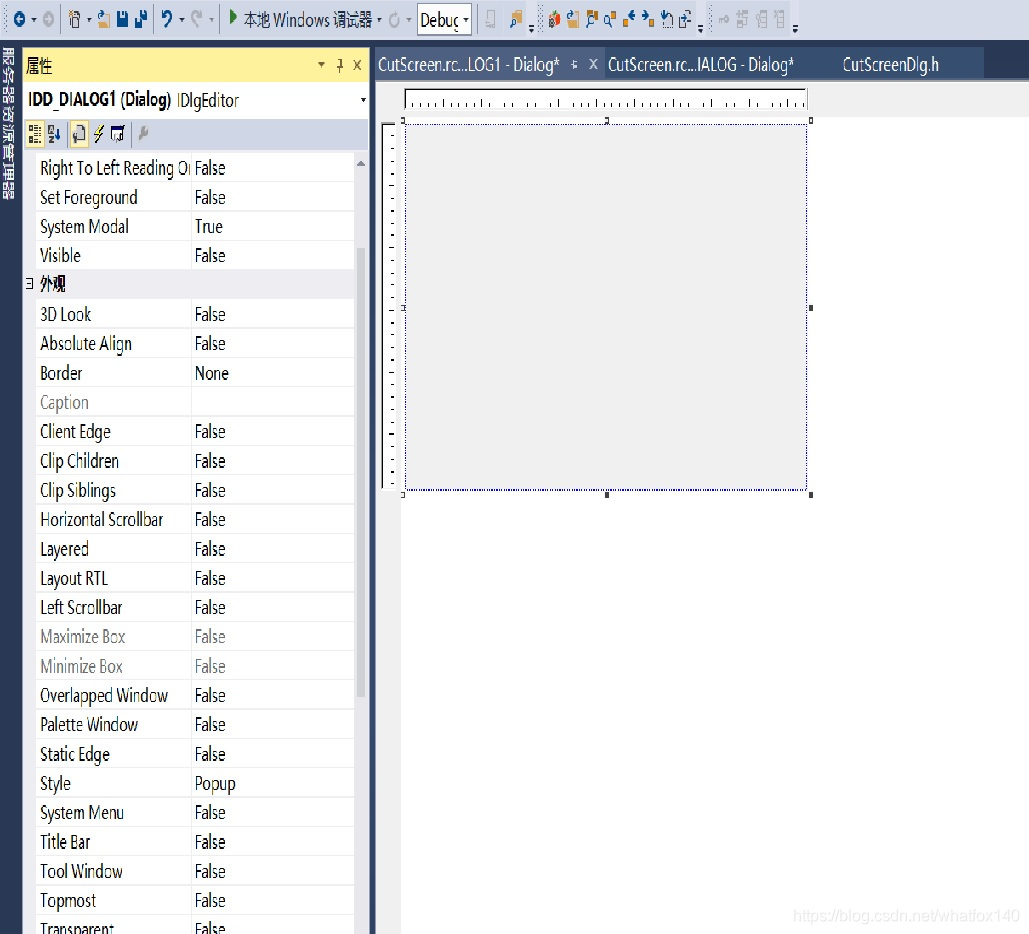Click scroll-up arrow of properties list
This screenshot has width=1029, height=934.
(x=361, y=163)
